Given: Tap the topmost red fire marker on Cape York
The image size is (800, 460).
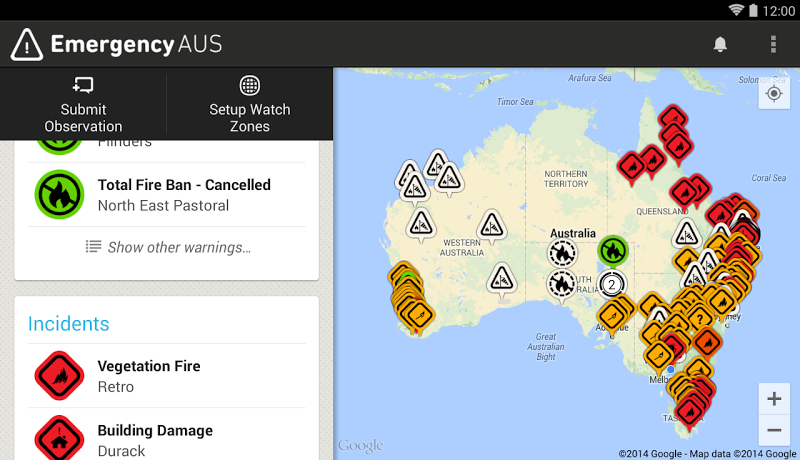Looking at the screenshot, I should pyautogui.click(x=673, y=118).
